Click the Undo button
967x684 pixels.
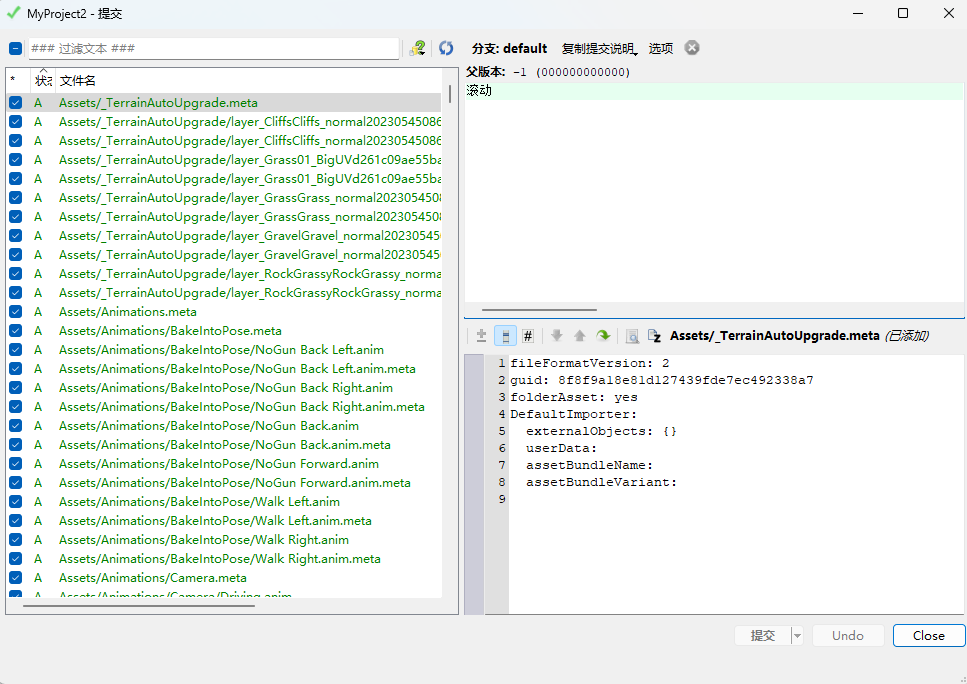pos(848,635)
